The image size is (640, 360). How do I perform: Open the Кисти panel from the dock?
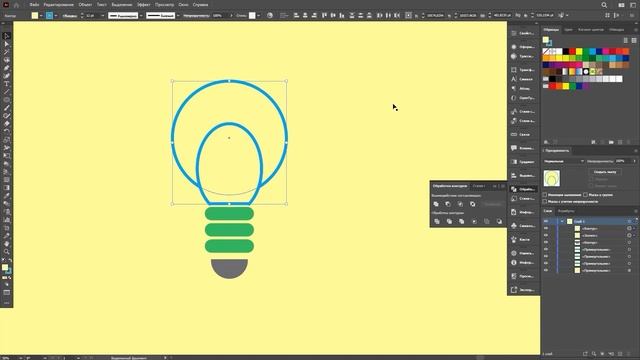pos(523,240)
